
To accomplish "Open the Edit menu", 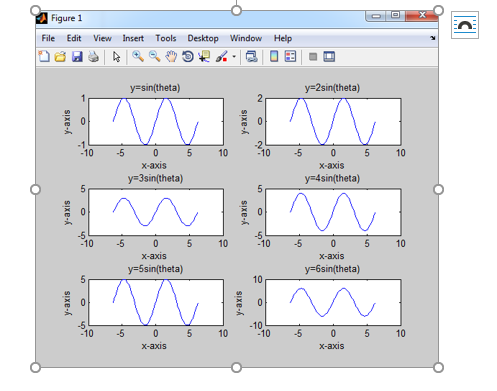I will tap(74, 38).
